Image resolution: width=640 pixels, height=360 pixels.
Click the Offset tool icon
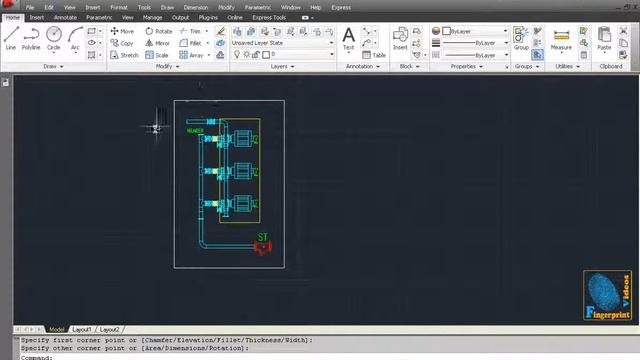click(x=220, y=55)
